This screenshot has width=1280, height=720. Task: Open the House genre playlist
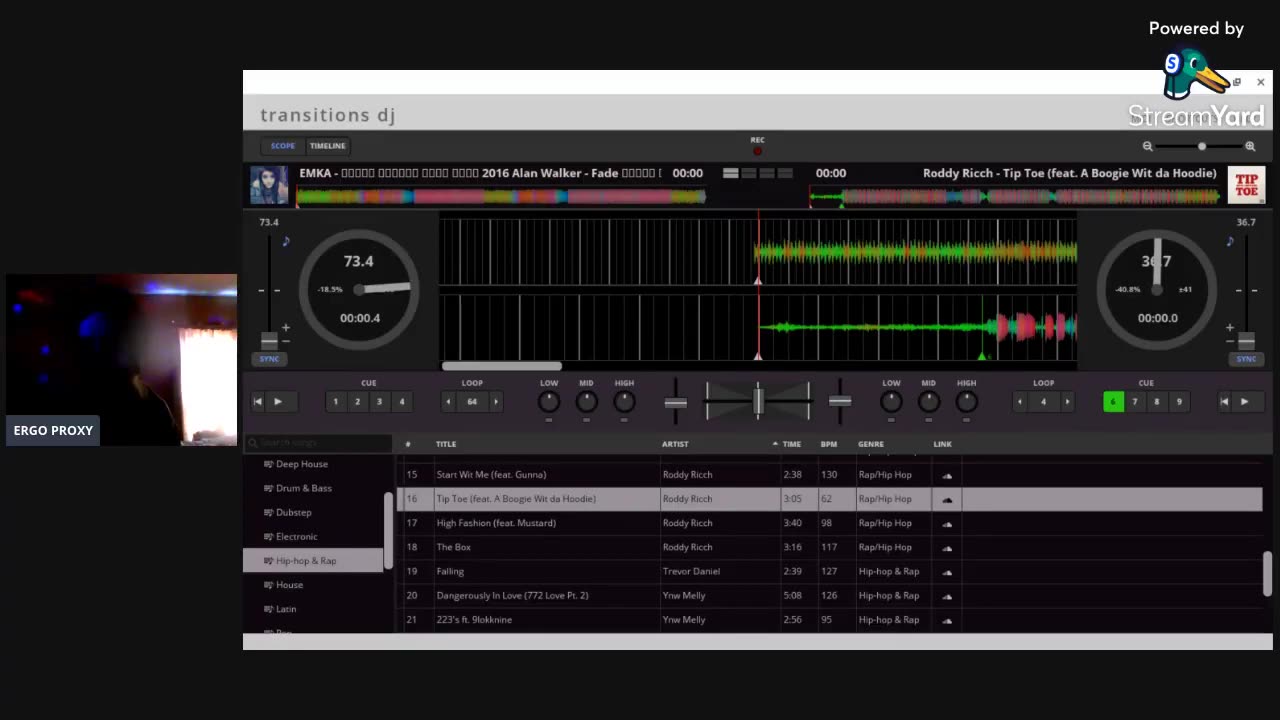(289, 585)
